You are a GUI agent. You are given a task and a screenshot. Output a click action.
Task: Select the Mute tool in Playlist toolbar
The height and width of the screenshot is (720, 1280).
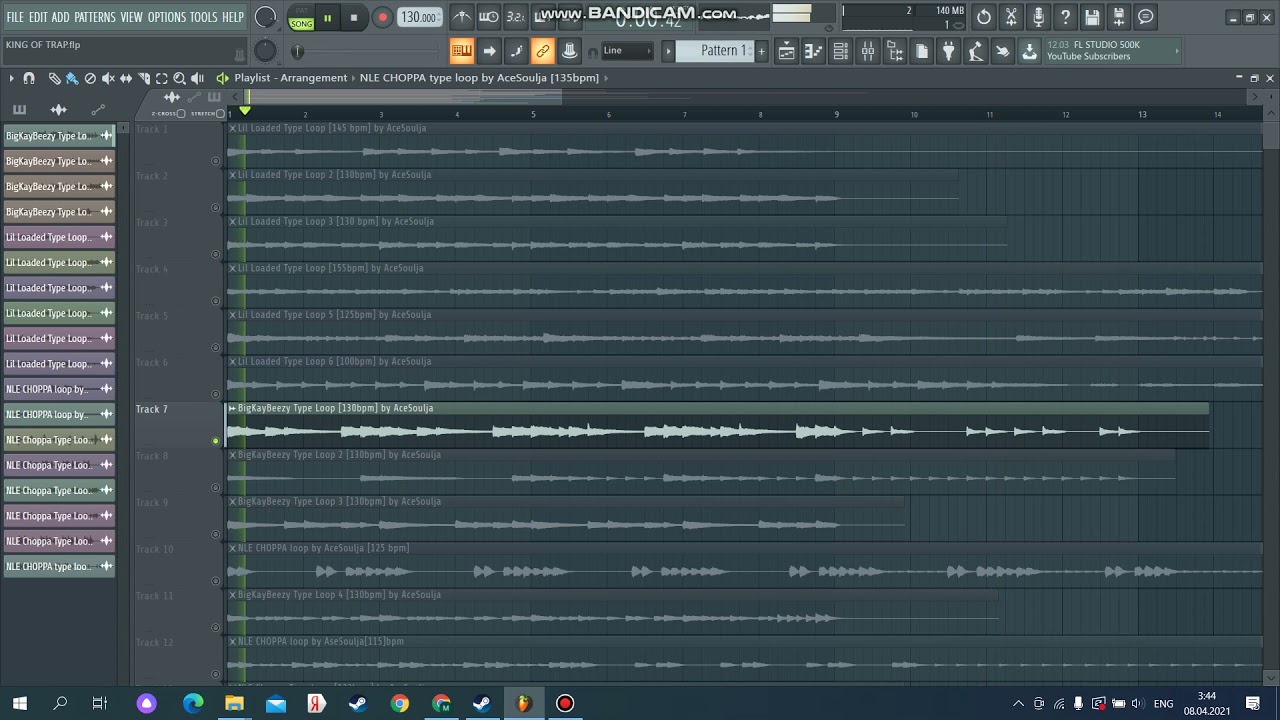(x=108, y=78)
